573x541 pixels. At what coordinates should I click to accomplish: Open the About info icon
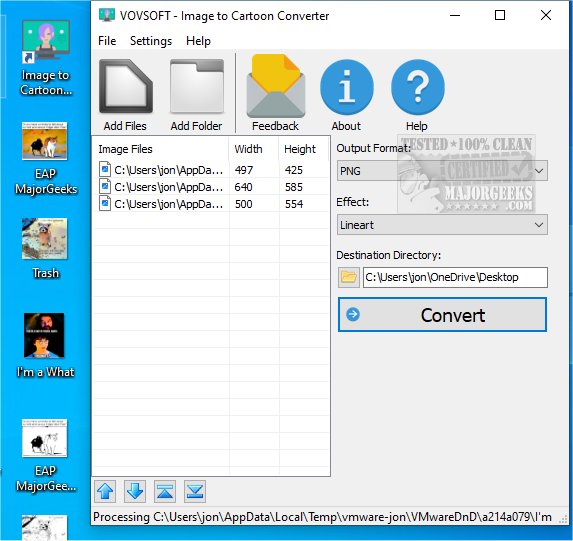[346, 87]
